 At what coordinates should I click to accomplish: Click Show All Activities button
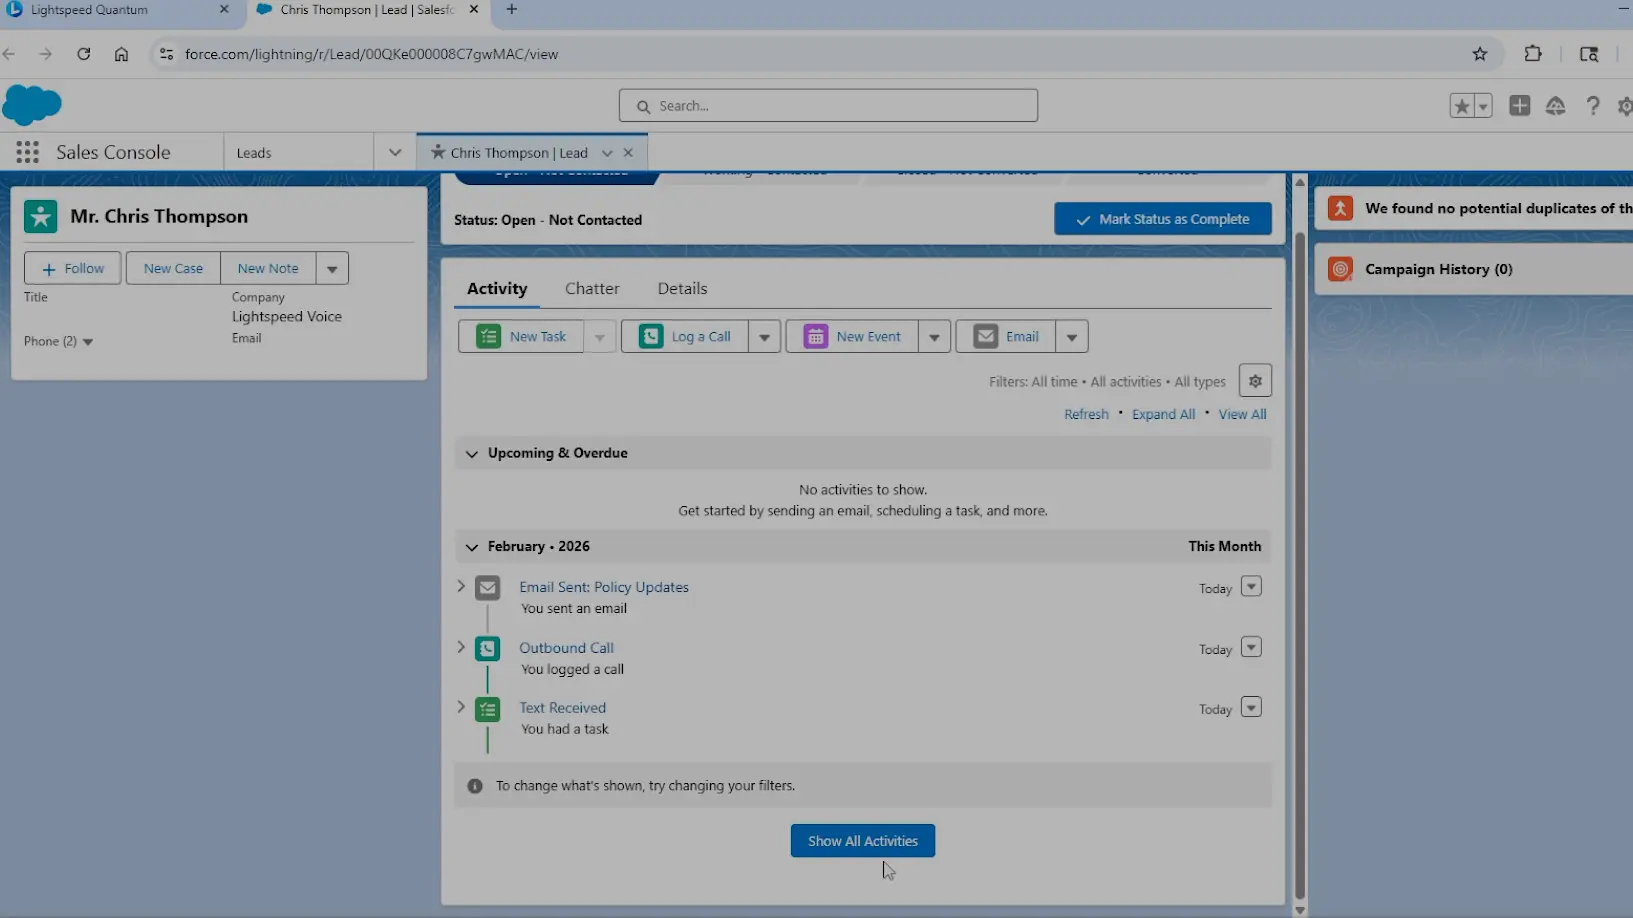[x=863, y=841]
